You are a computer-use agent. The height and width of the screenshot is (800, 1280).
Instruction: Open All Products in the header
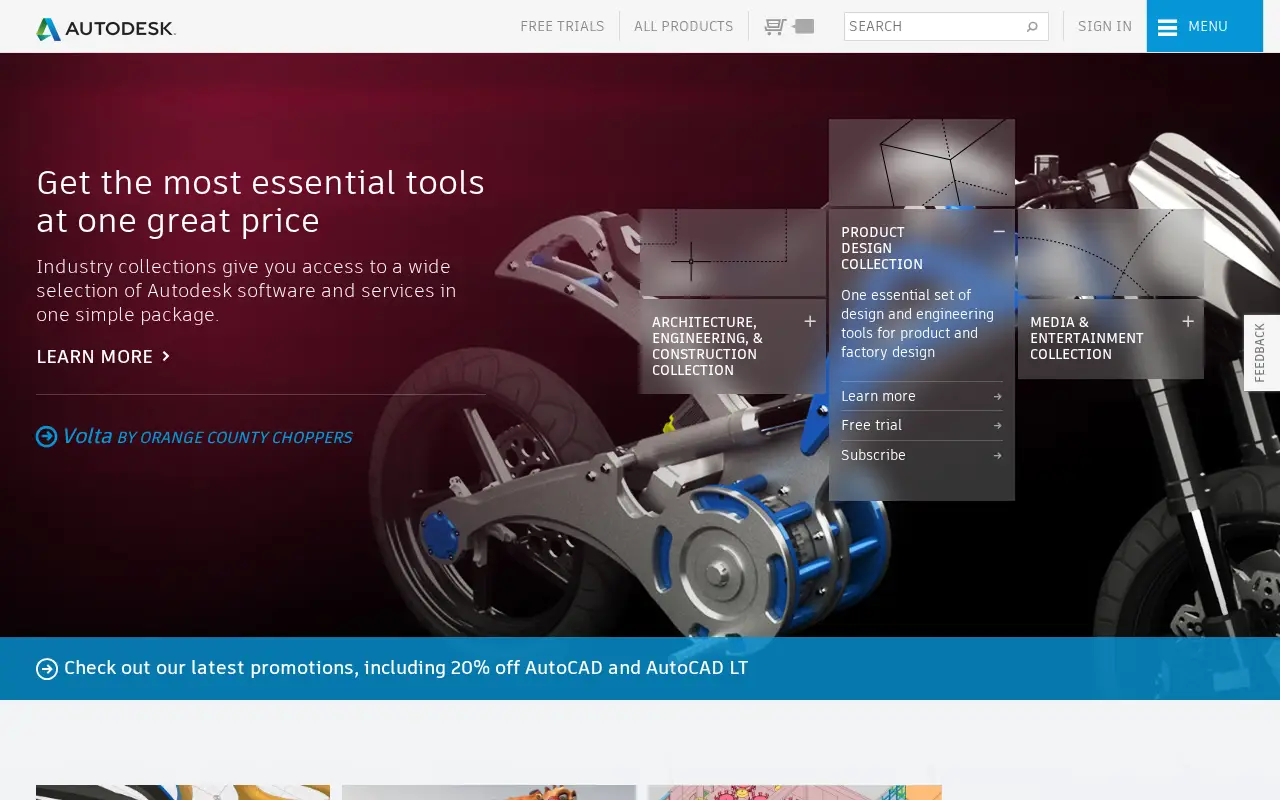tap(683, 26)
